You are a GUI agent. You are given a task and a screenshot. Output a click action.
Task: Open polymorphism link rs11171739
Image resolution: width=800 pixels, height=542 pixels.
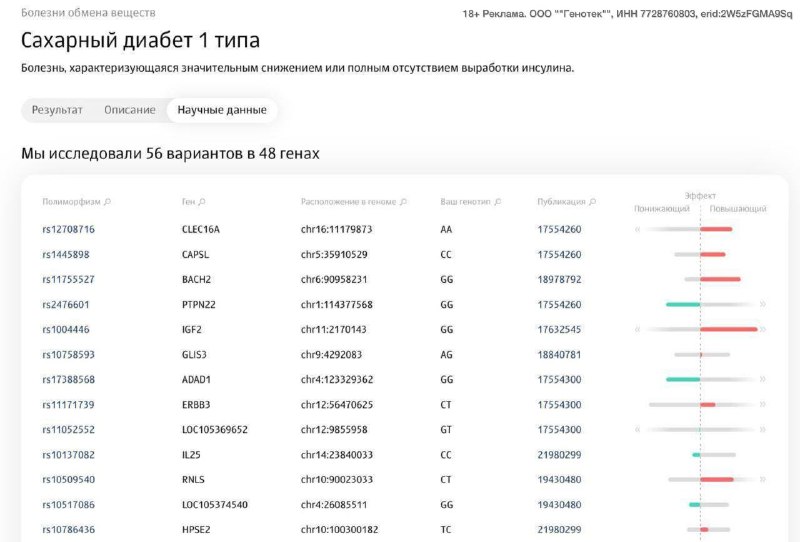coord(68,405)
